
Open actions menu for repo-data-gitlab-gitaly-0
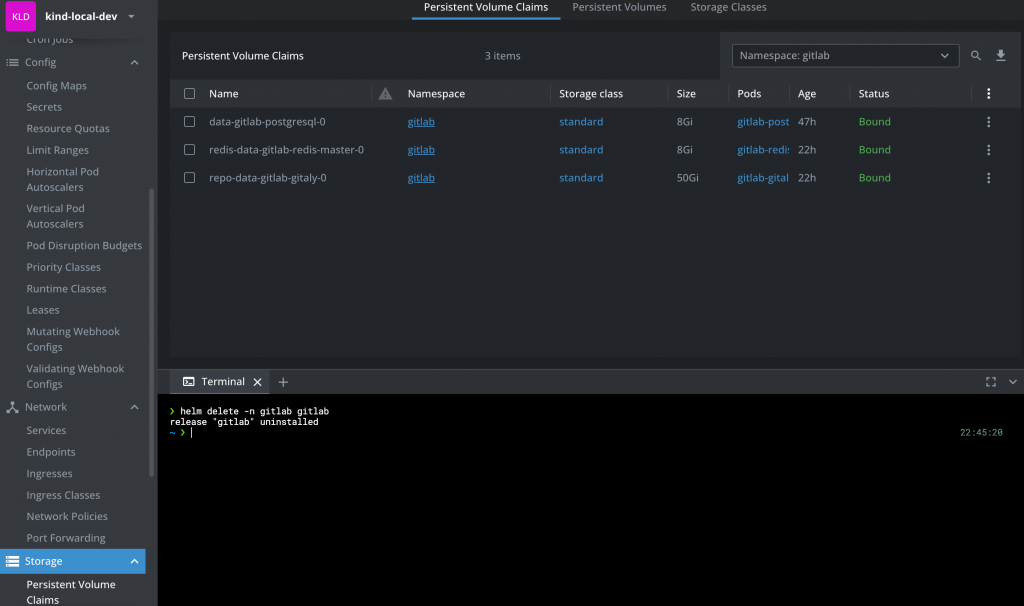(988, 178)
